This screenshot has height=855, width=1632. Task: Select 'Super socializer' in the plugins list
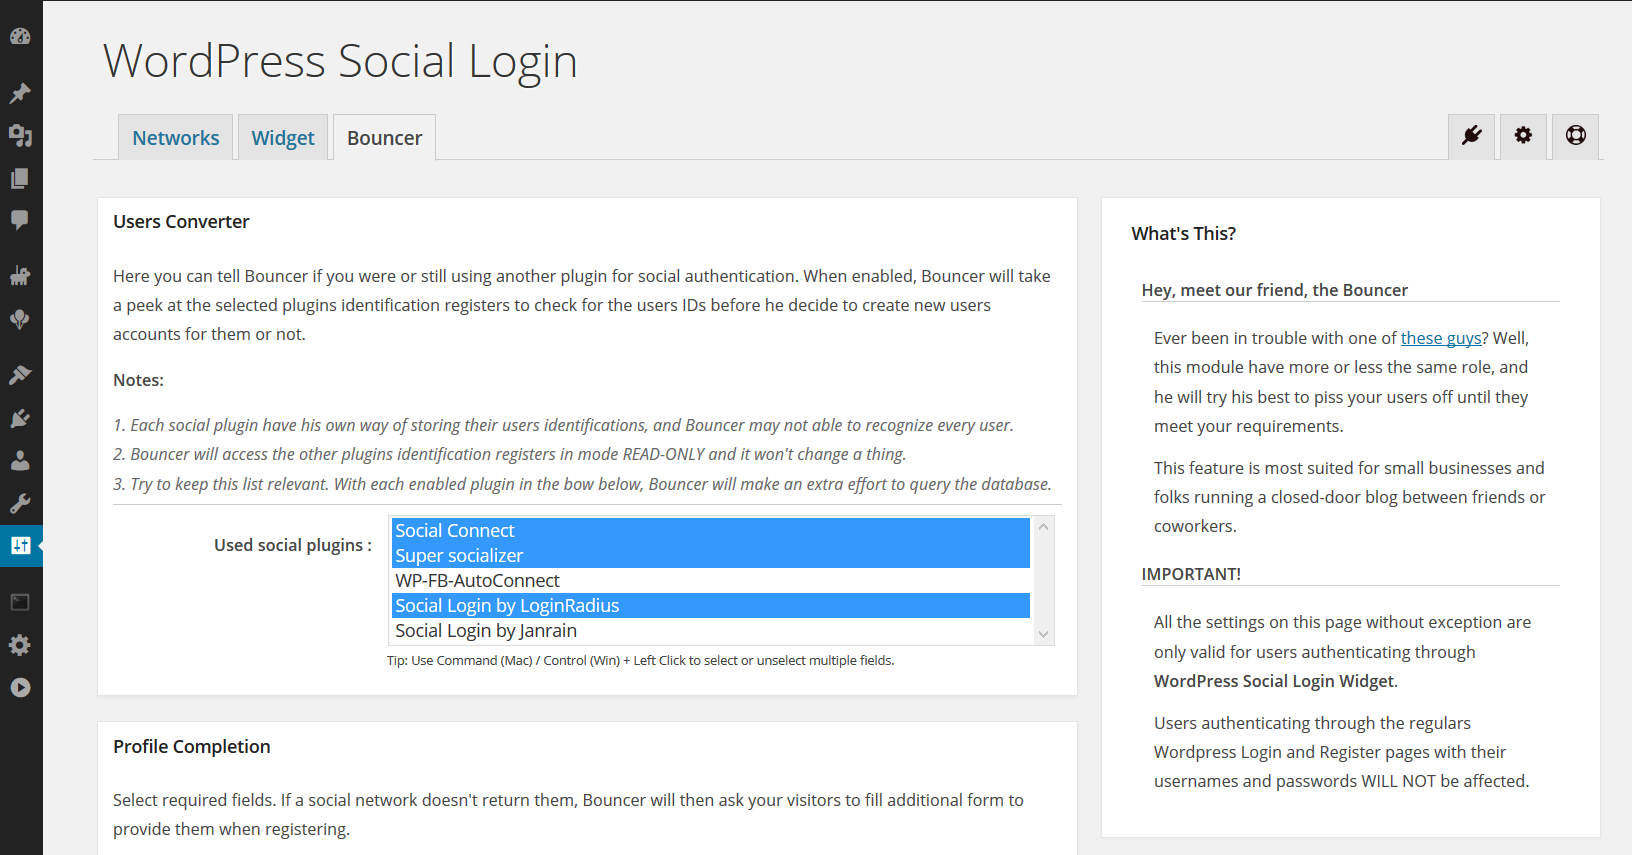point(711,556)
